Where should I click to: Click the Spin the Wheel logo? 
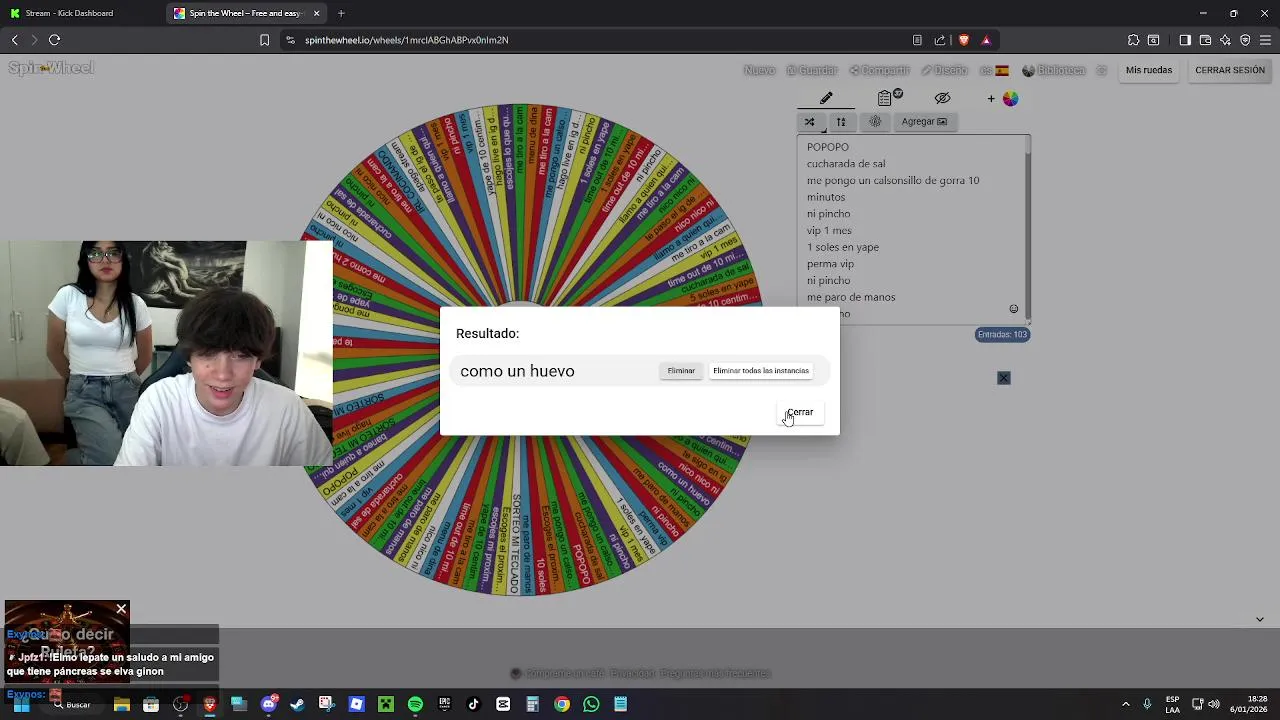pos(51,68)
